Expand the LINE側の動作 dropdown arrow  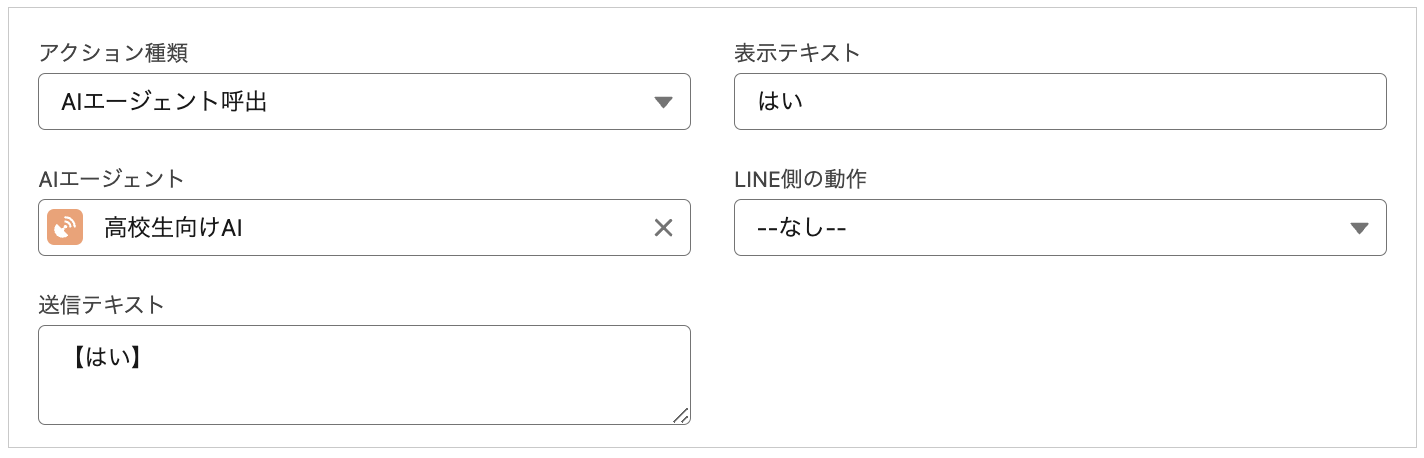coord(1358,228)
